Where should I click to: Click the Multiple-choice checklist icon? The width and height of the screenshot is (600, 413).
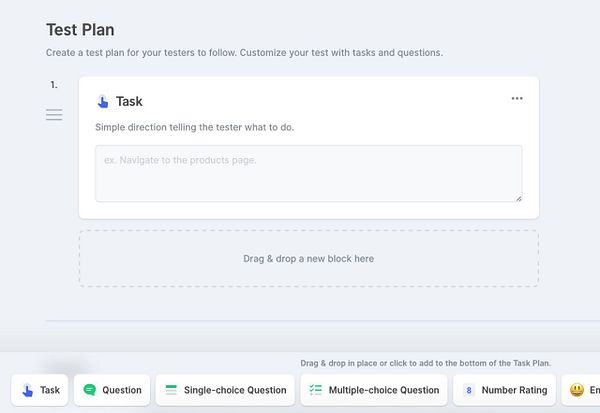click(316, 390)
